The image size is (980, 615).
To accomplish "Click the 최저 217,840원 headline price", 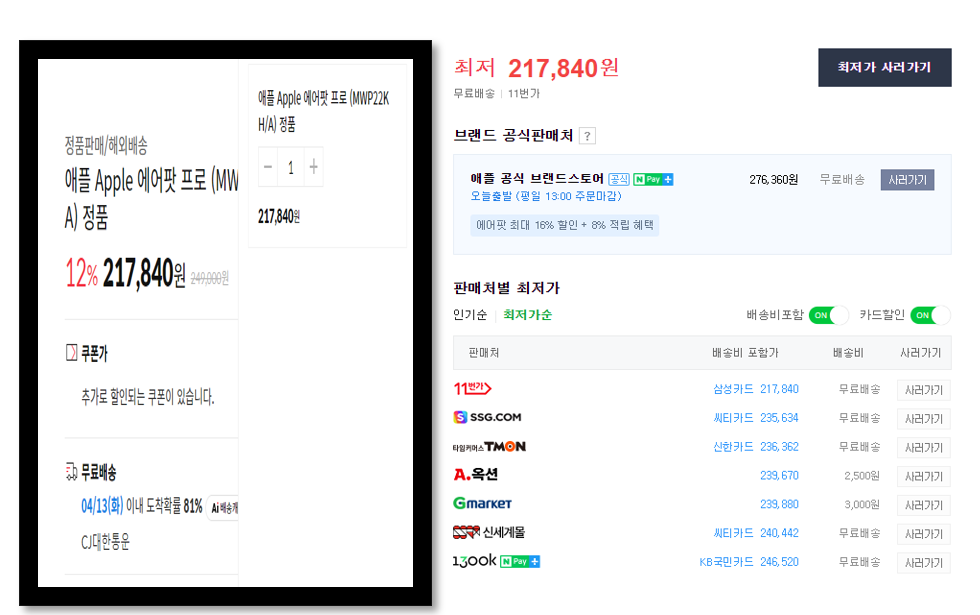I will click(536, 68).
